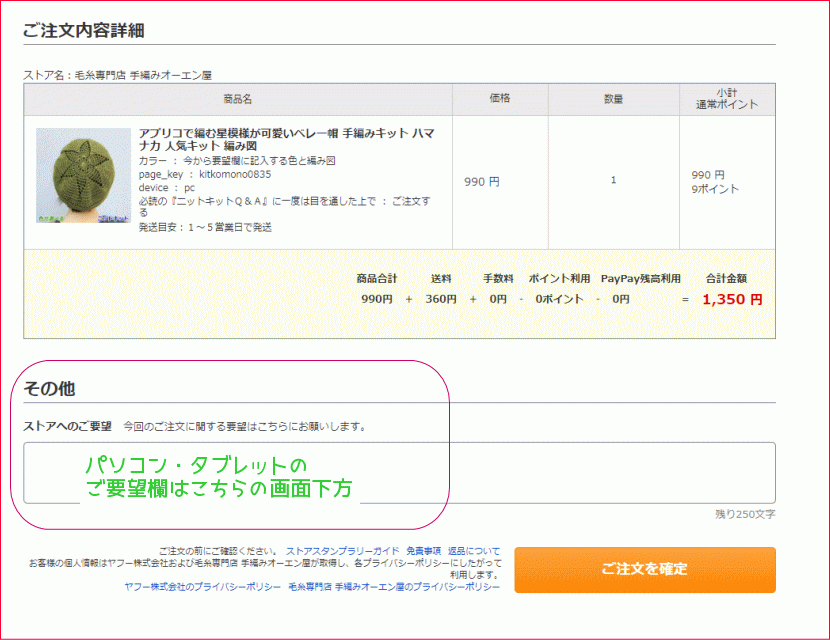Click the 990 円 price in the 価格 column
The width and height of the screenshot is (830, 640).
(x=482, y=182)
